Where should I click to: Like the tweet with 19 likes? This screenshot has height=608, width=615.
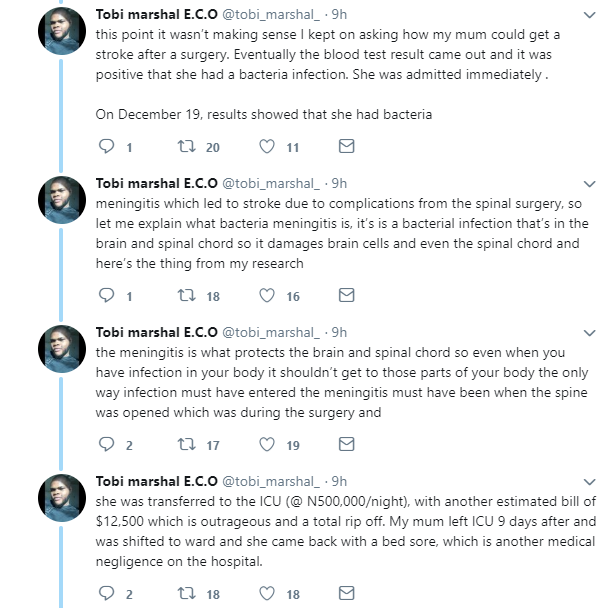[x=267, y=445]
